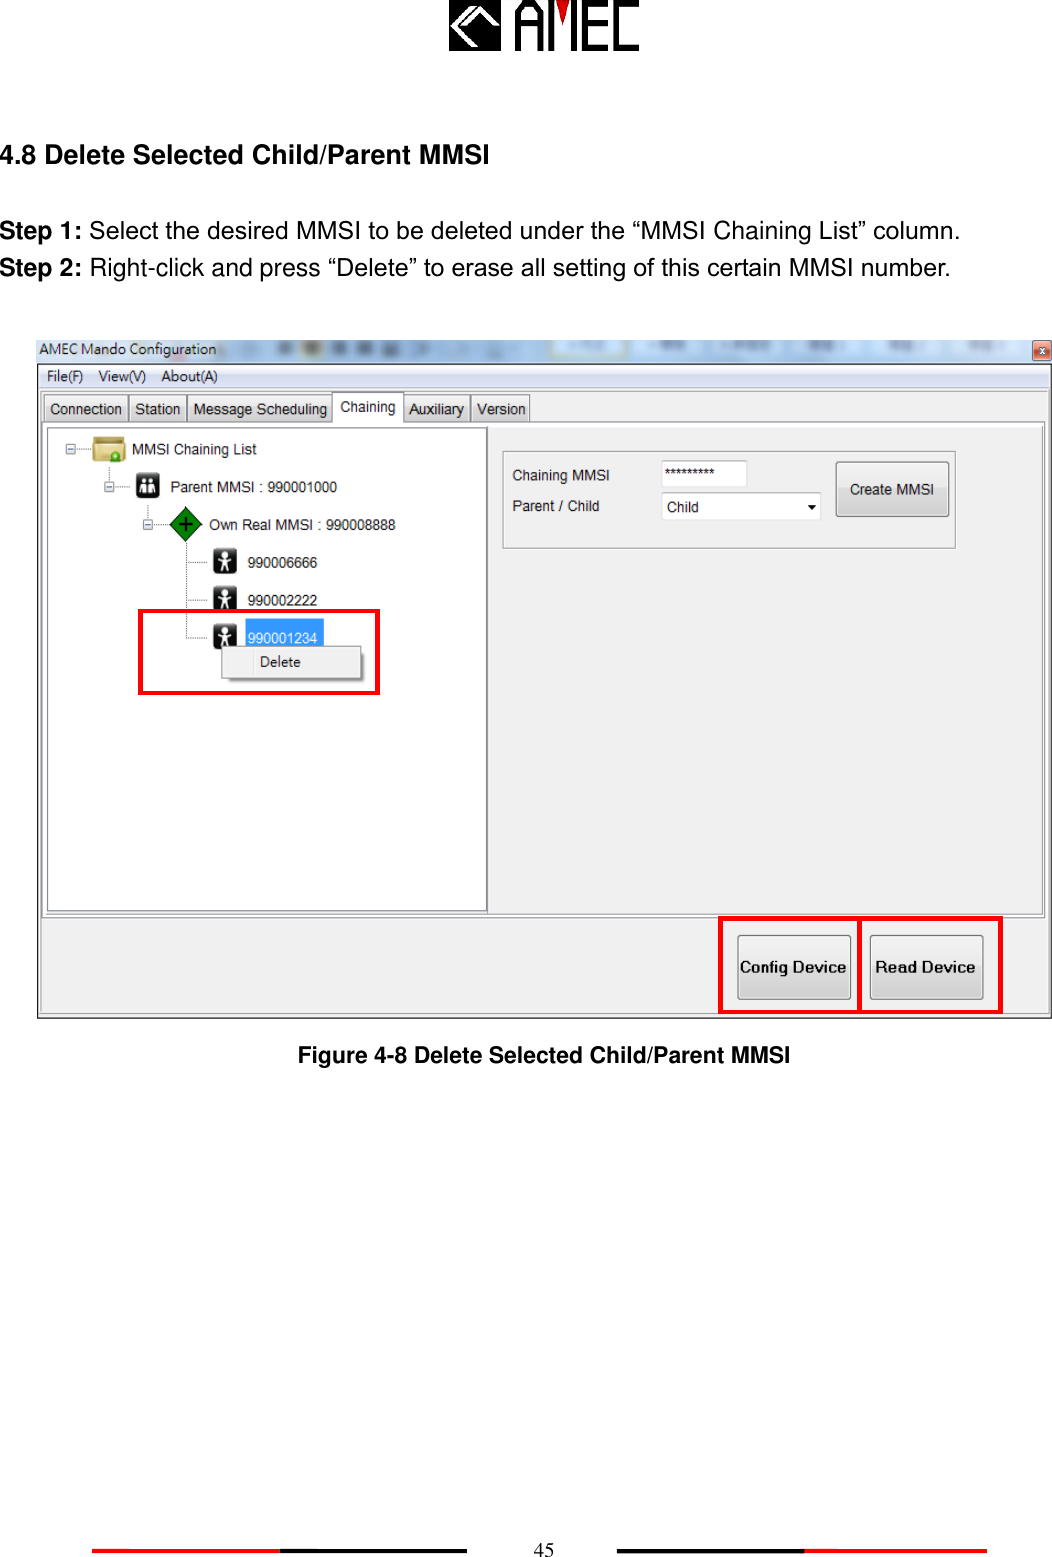
Task: Click the Chaining MMSI input field
Action: tap(704, 473)
